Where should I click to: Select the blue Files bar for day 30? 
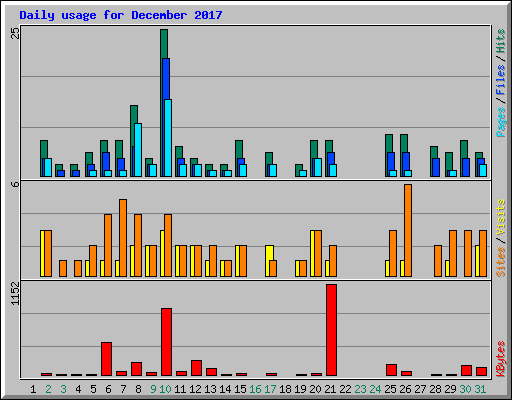(x=466, y=167)
